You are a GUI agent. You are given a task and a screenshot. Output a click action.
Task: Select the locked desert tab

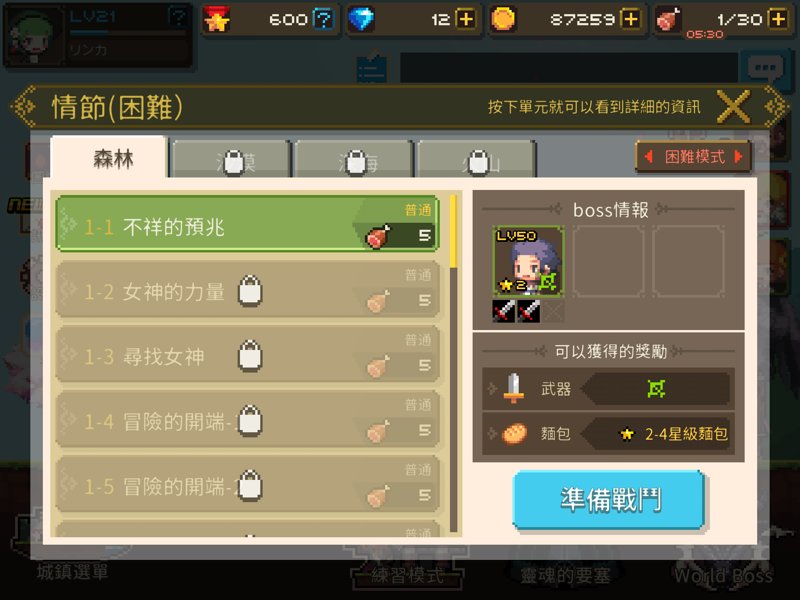(x=232, y=160)
